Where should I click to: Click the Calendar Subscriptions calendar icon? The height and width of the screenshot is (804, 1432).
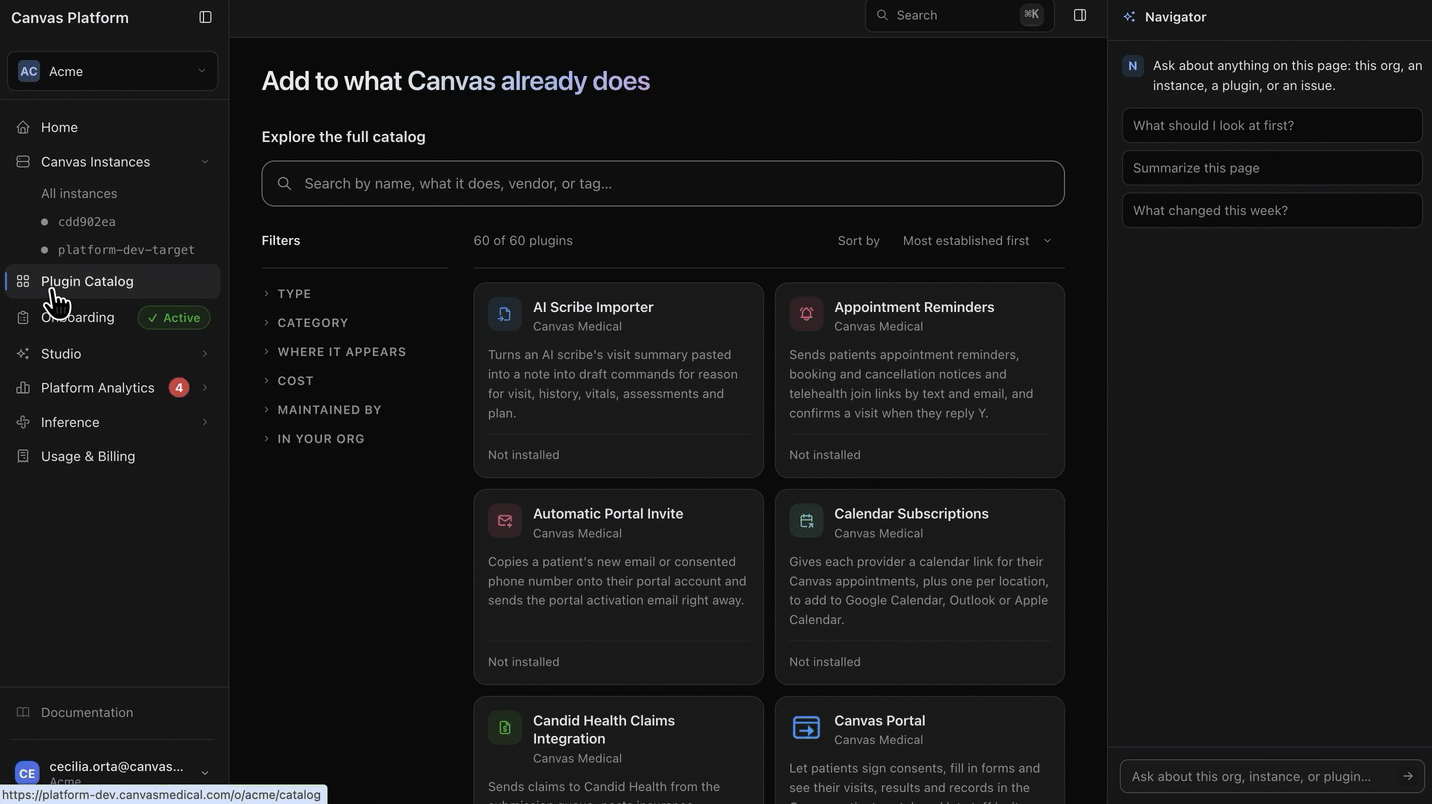point(806,521)
